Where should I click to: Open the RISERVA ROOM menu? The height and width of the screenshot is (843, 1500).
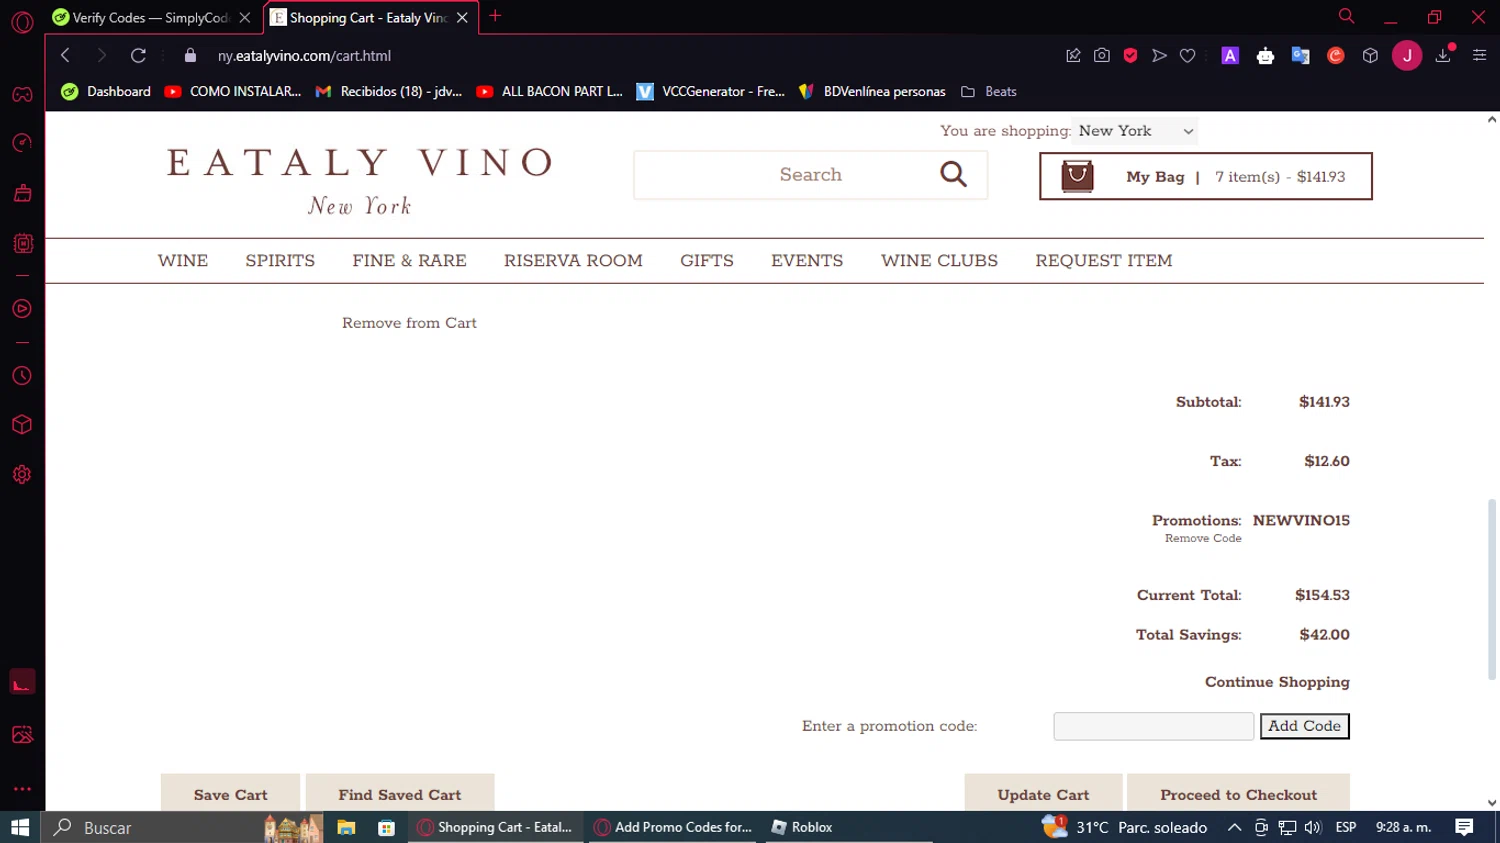coord(573,261)
